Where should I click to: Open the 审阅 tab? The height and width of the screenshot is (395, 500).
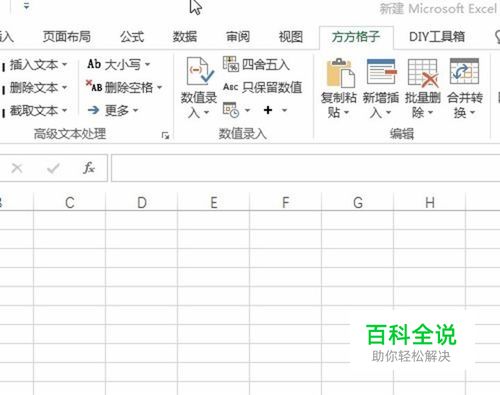point(238,37)
